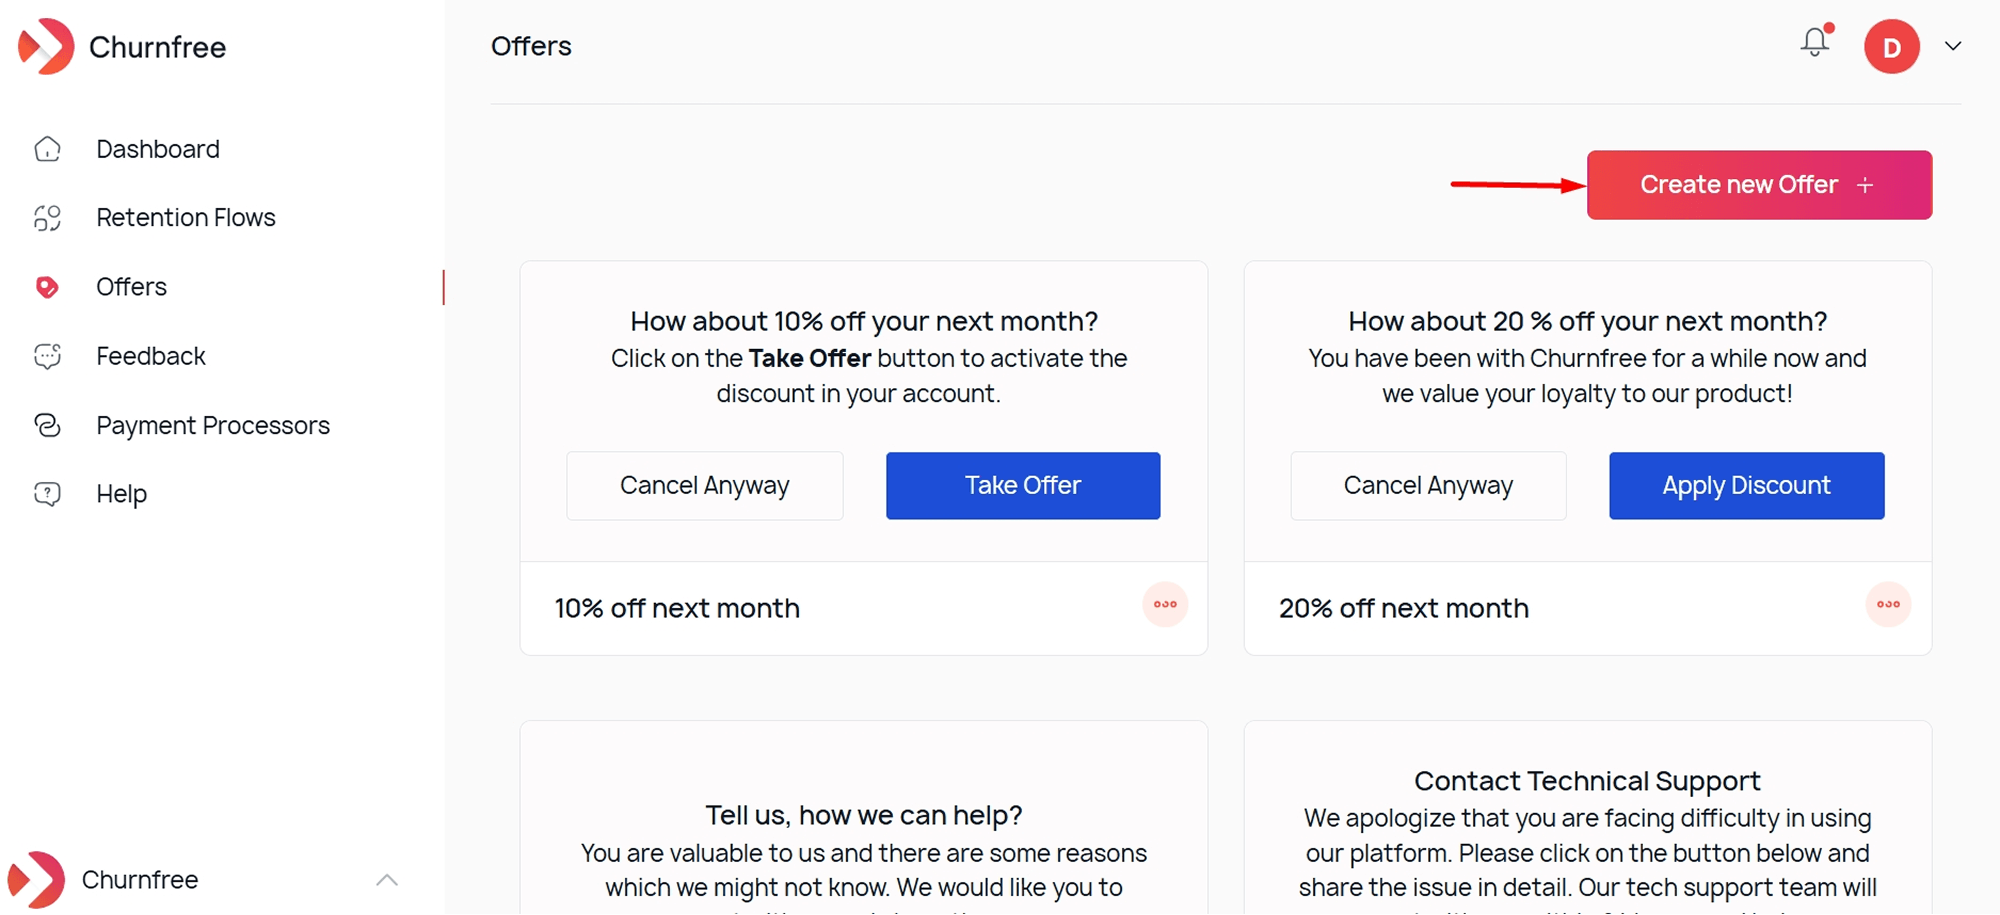The image size is (2000, 915).
Task: Click the Take Offer button
Action: pyautogui.click(x=1022, y=485)
